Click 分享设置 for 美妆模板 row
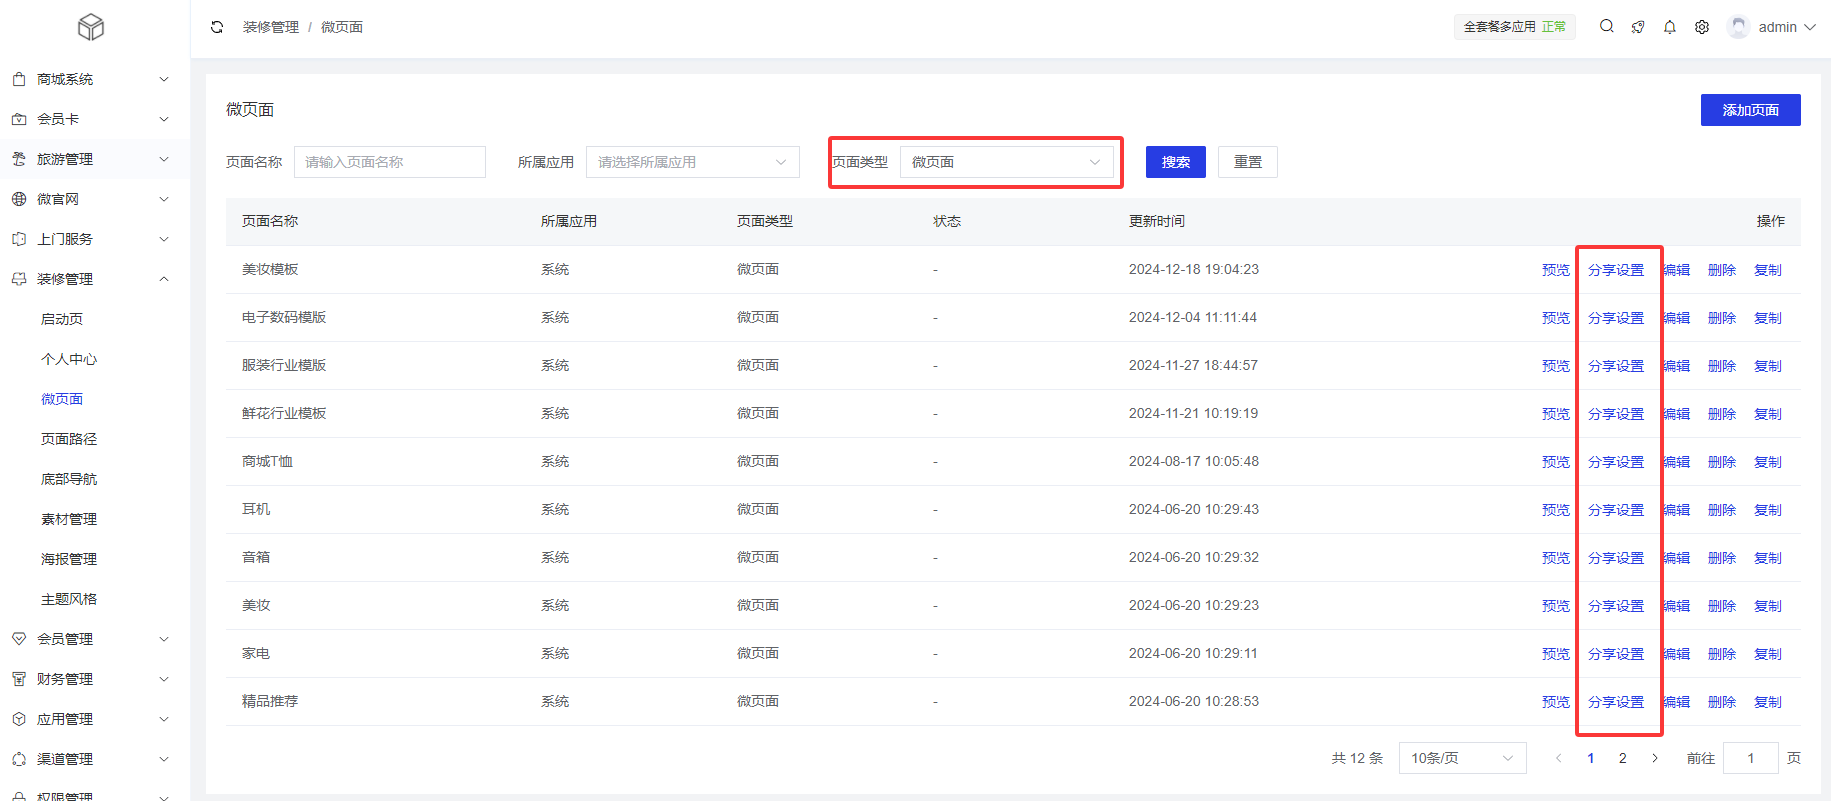Screen dimensions: 1831x801 tap(1615, 270)
